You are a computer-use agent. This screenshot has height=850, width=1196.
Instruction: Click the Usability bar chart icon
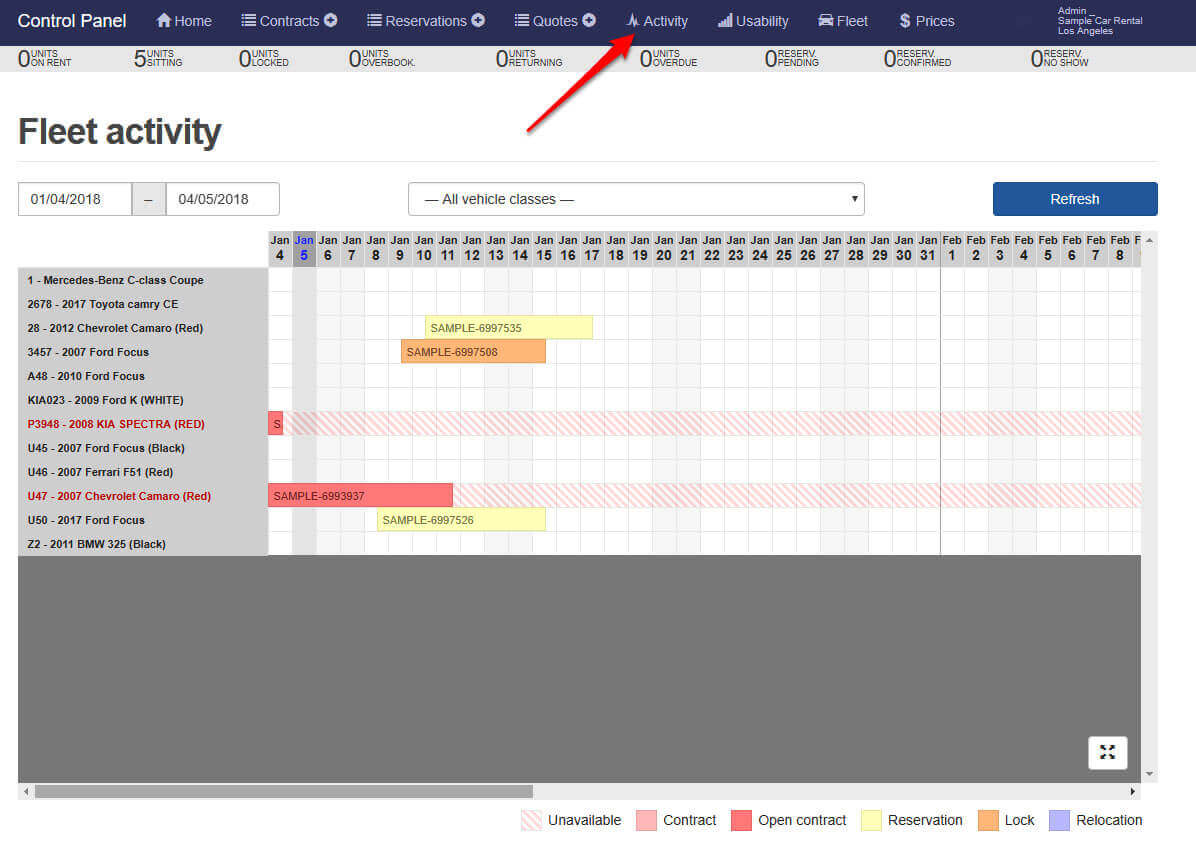pyautogui.click(x=725, y=21)
